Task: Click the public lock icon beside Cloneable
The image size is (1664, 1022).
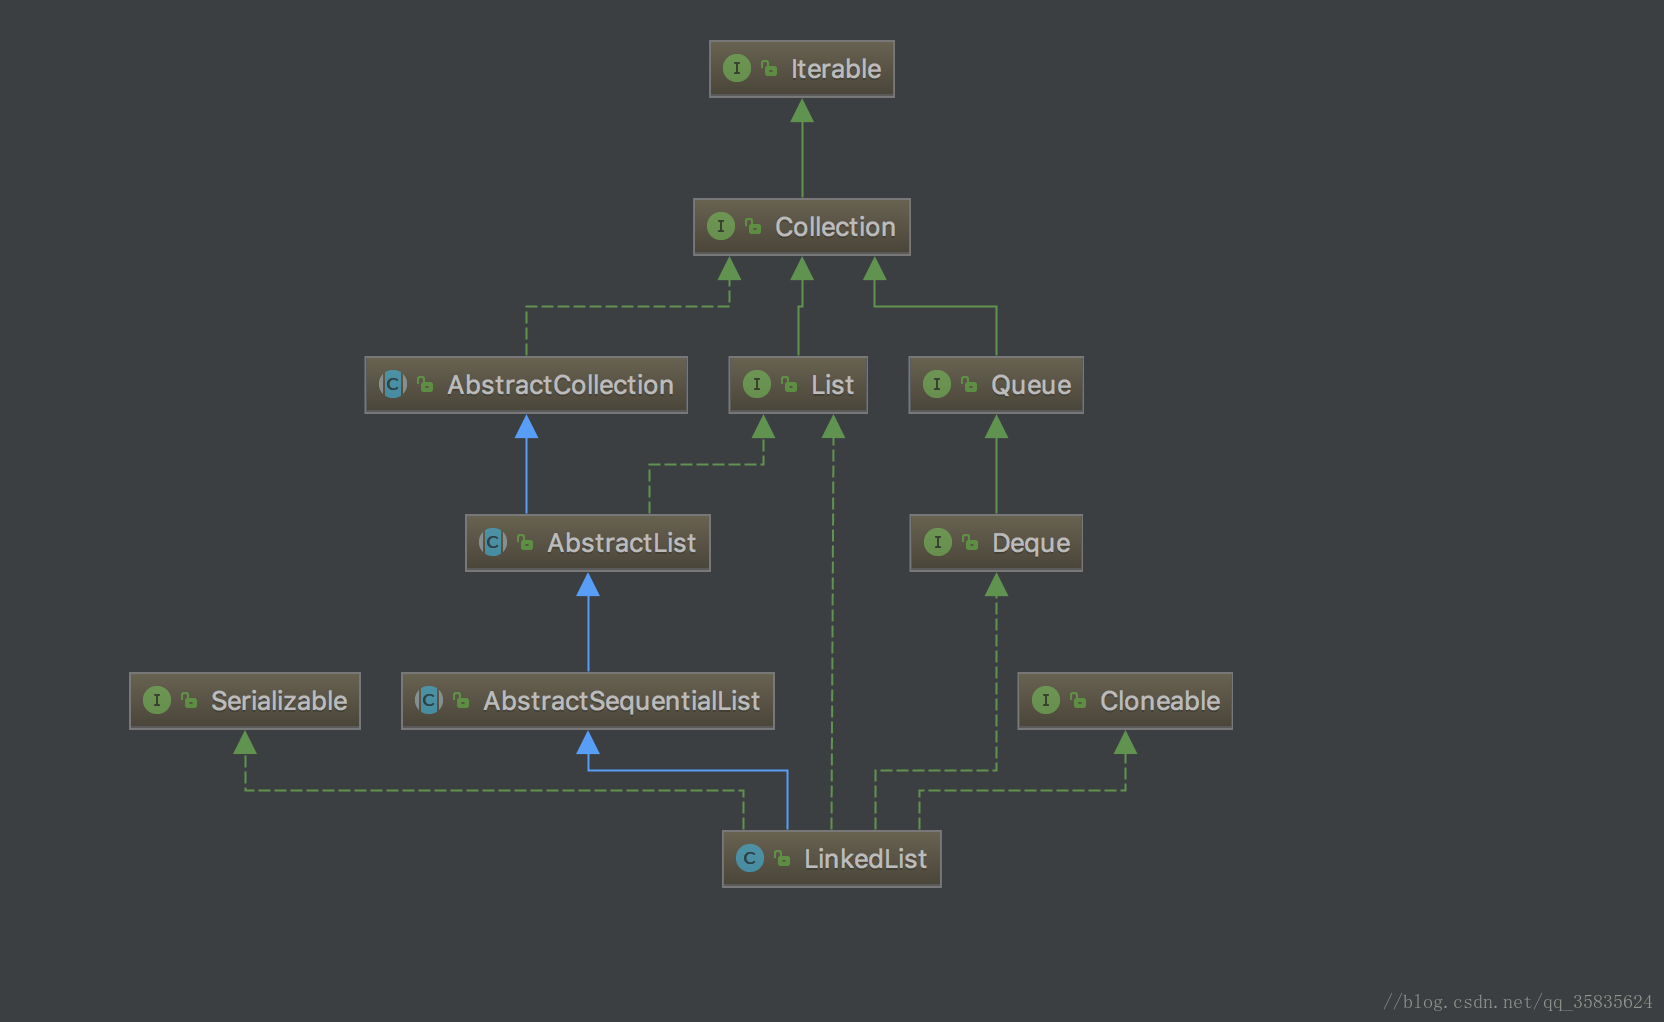Action: click(1078, 700)
